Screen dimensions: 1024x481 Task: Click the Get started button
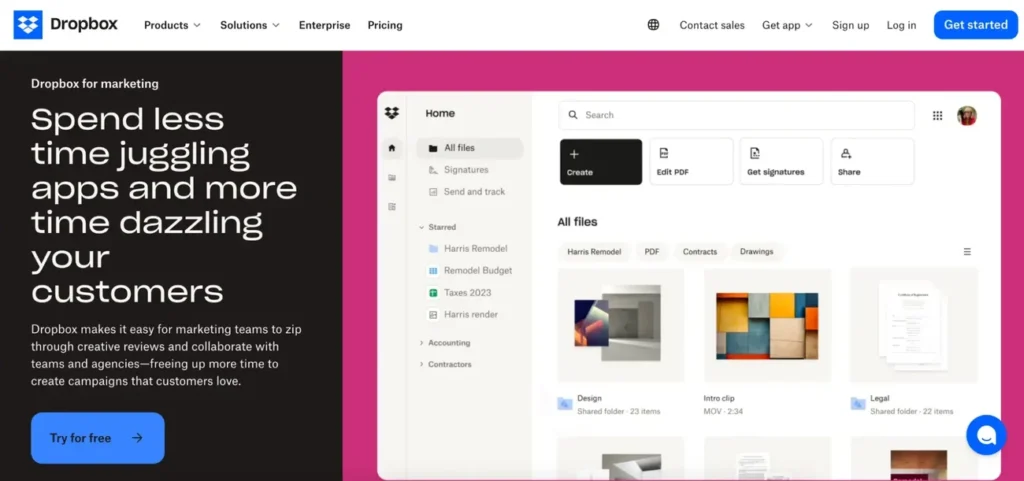[976, 25]
